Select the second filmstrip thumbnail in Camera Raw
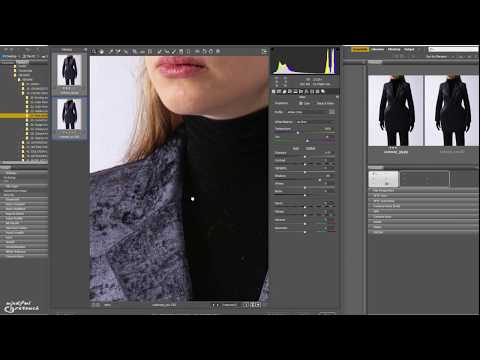The height and width of the screenshot is (360, 480). click(x=69, y=114)
